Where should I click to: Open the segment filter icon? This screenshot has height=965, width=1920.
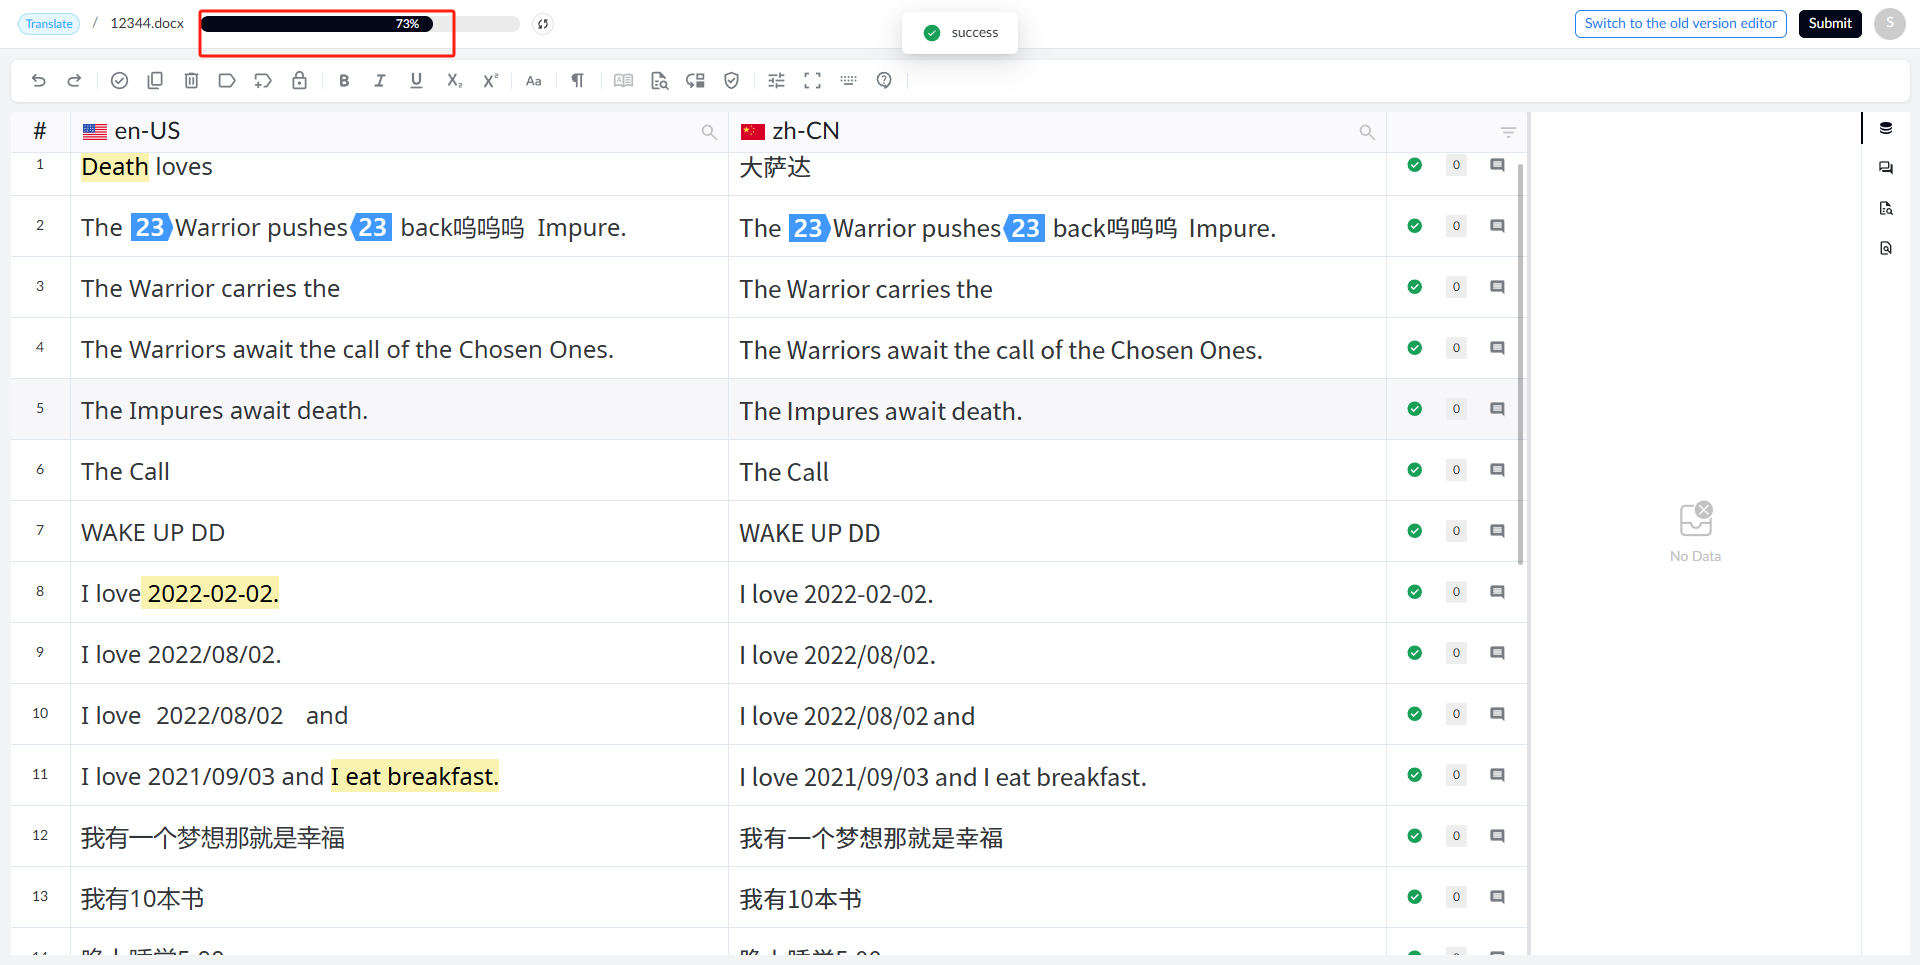[x=1508, y=132]
